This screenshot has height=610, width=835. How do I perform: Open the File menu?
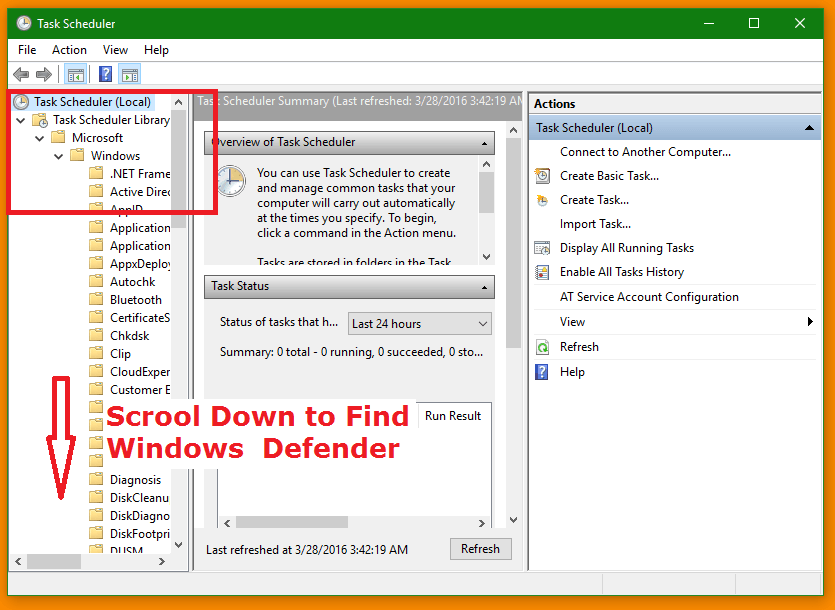coord(27,50)
